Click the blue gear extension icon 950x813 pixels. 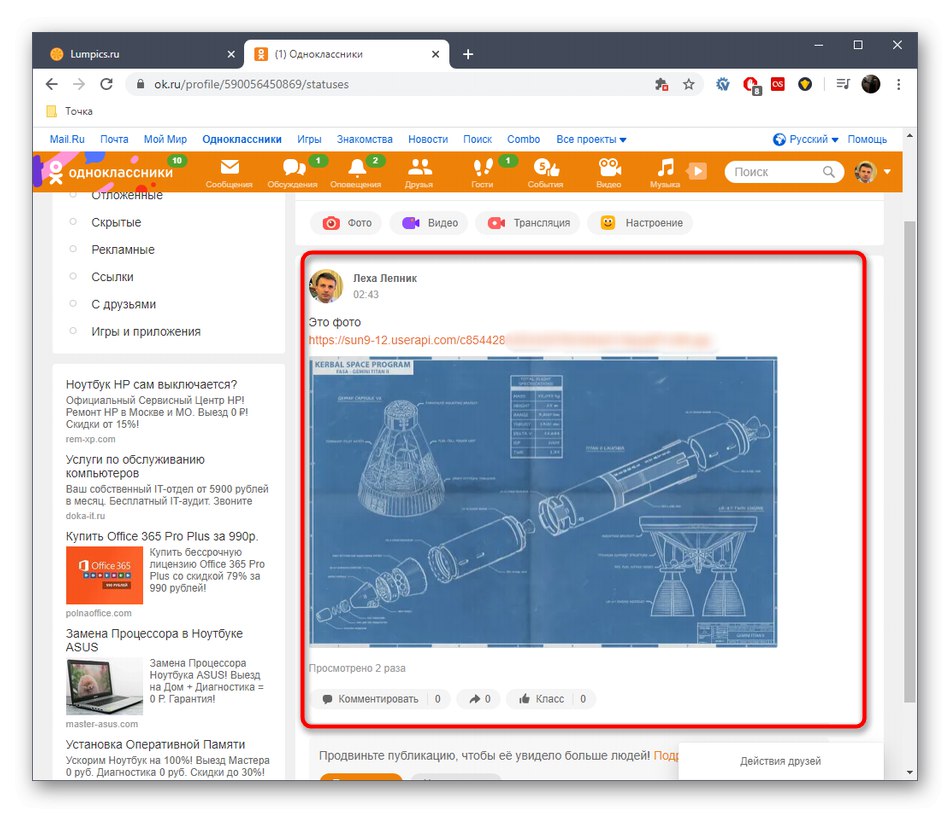pyautogui.click(x=723, y=84)
